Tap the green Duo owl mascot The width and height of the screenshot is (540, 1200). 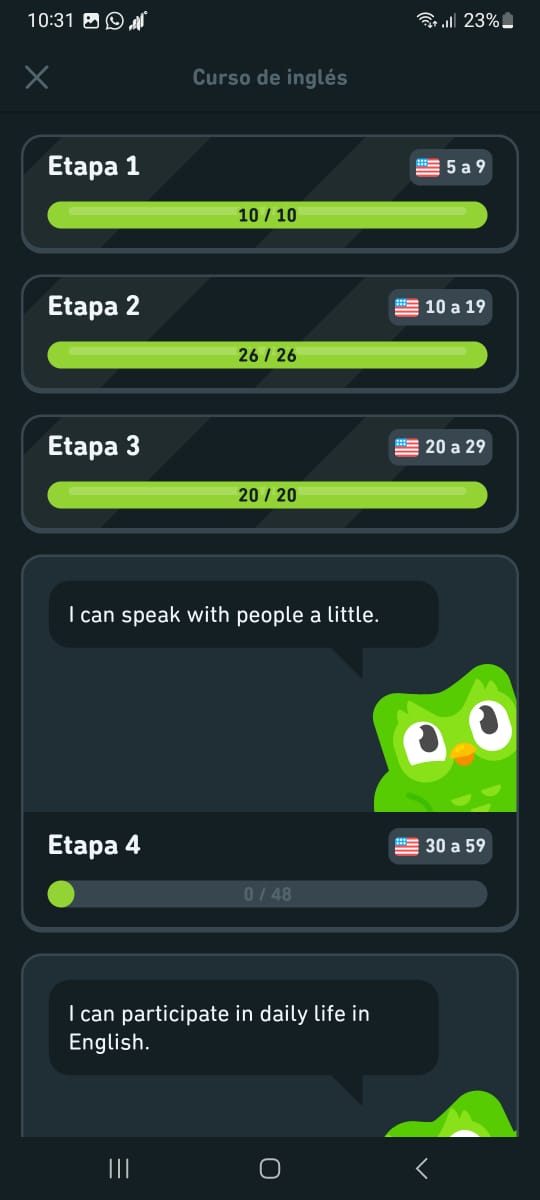(444, 738)
